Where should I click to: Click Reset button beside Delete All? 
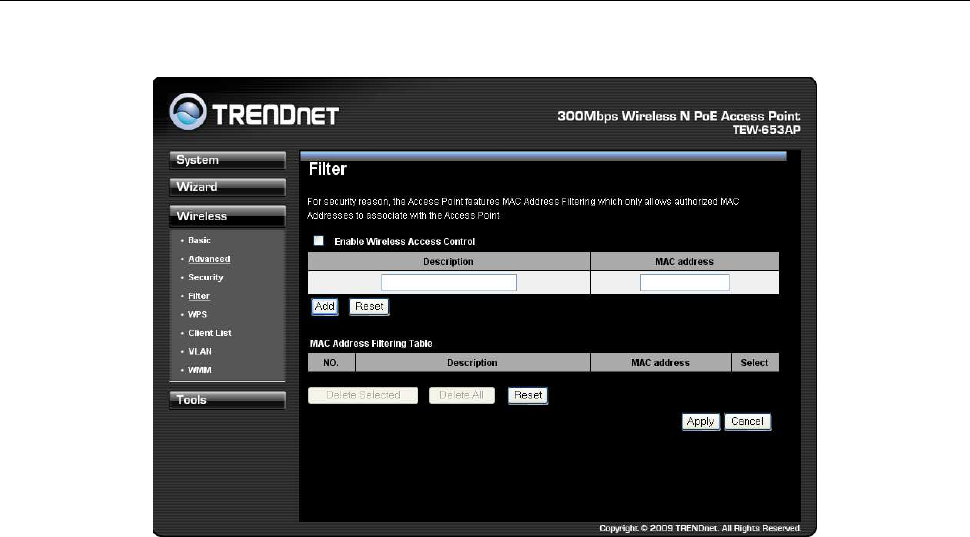[528, 395]
